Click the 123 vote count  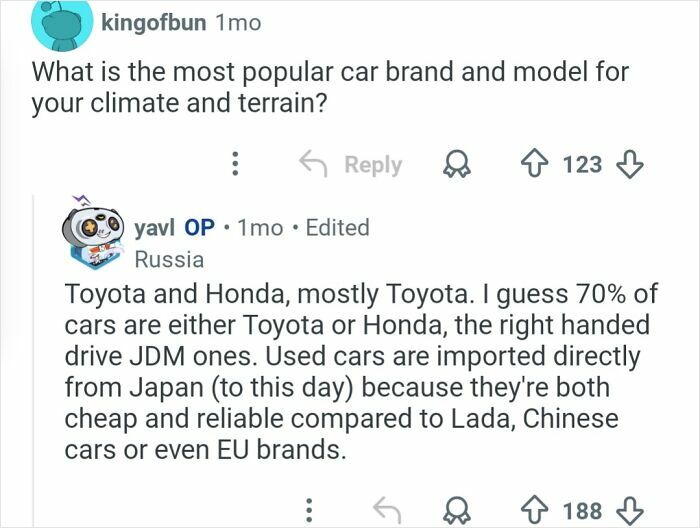[x=582, y=164]
